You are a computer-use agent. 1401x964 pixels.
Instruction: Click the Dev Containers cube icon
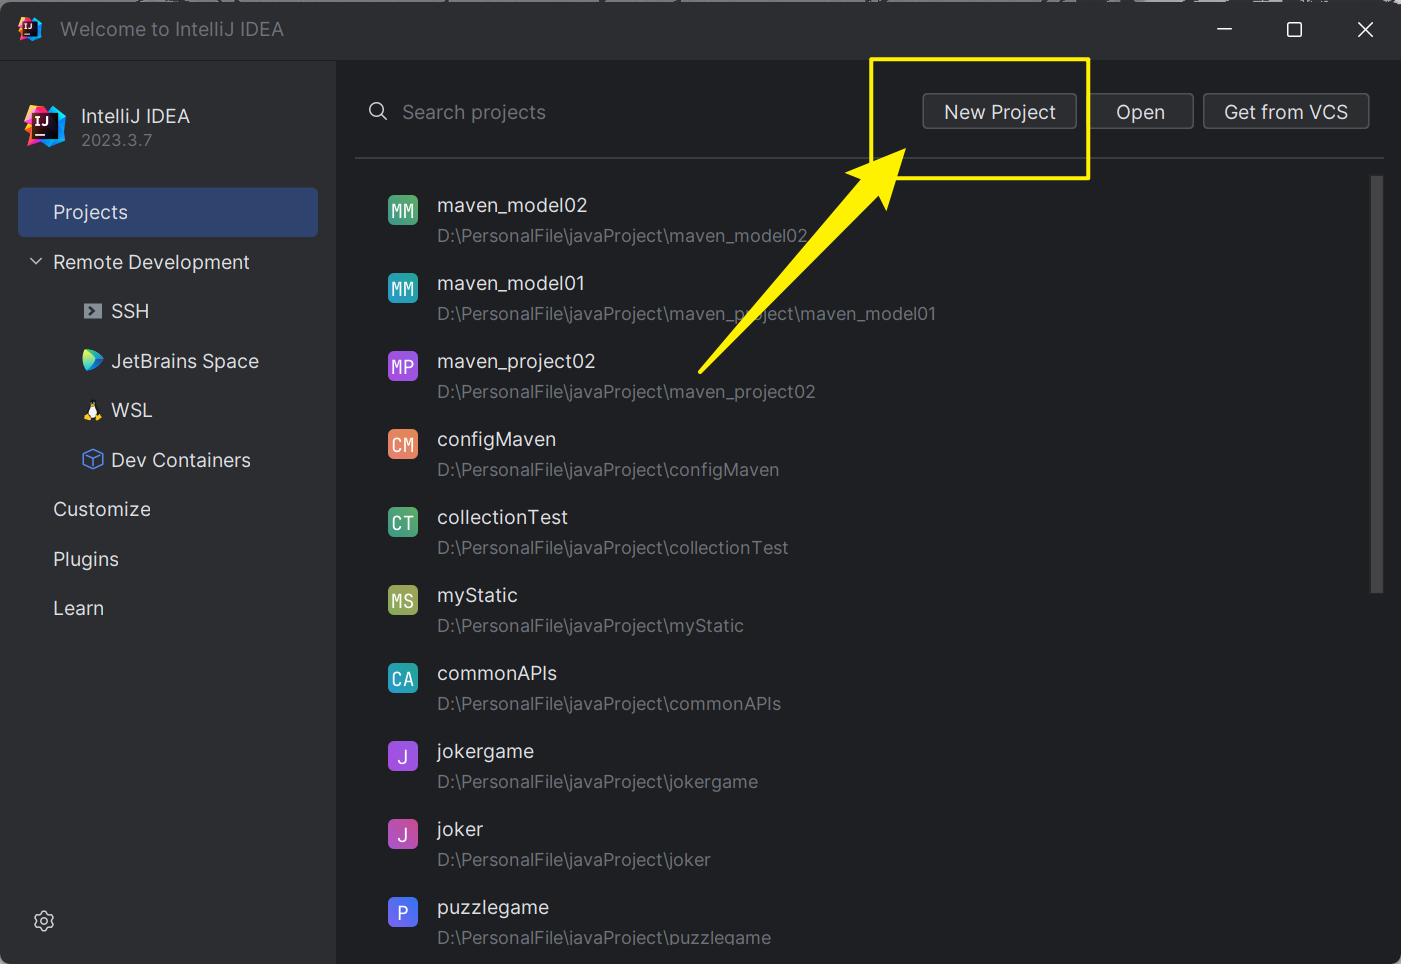tap(92, 459)
